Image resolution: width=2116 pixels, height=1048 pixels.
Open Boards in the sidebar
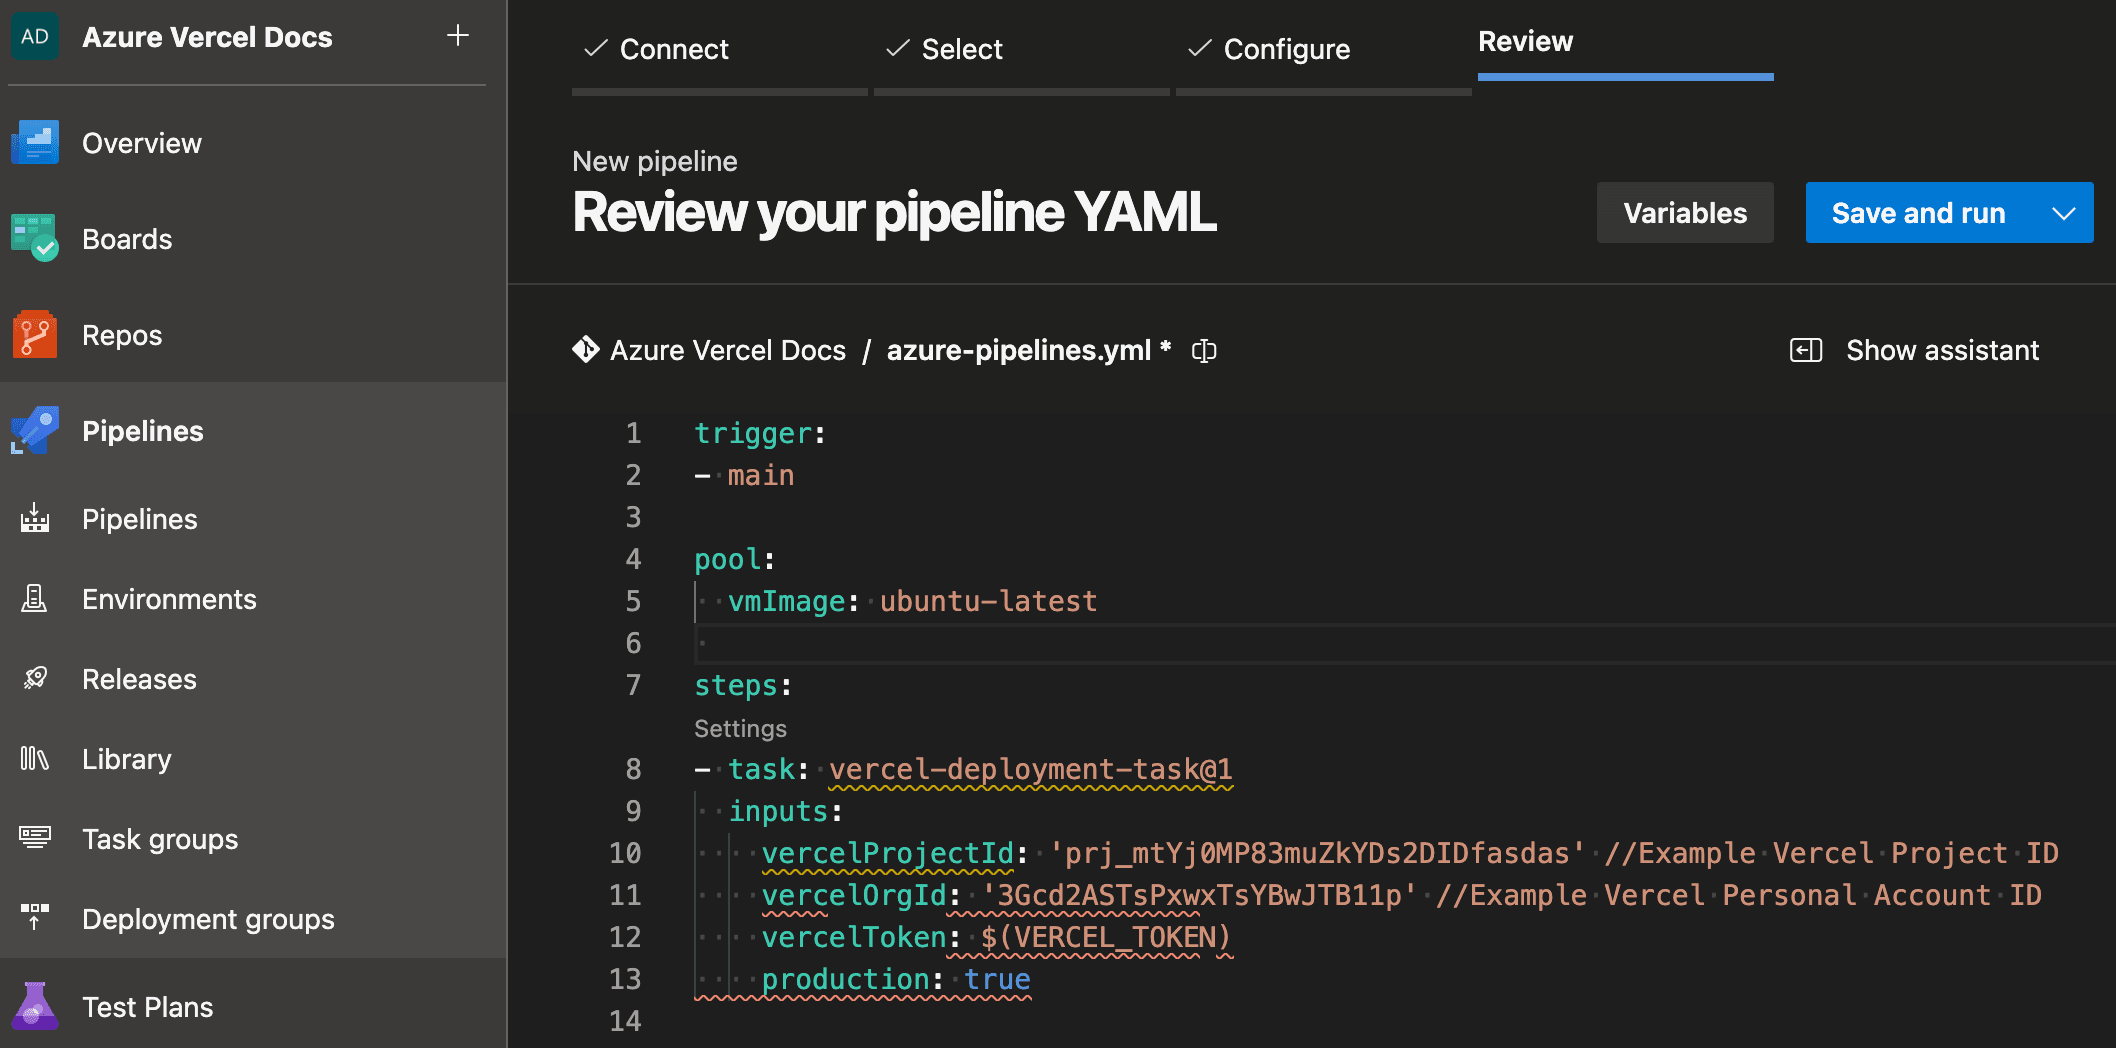(128, 238)
